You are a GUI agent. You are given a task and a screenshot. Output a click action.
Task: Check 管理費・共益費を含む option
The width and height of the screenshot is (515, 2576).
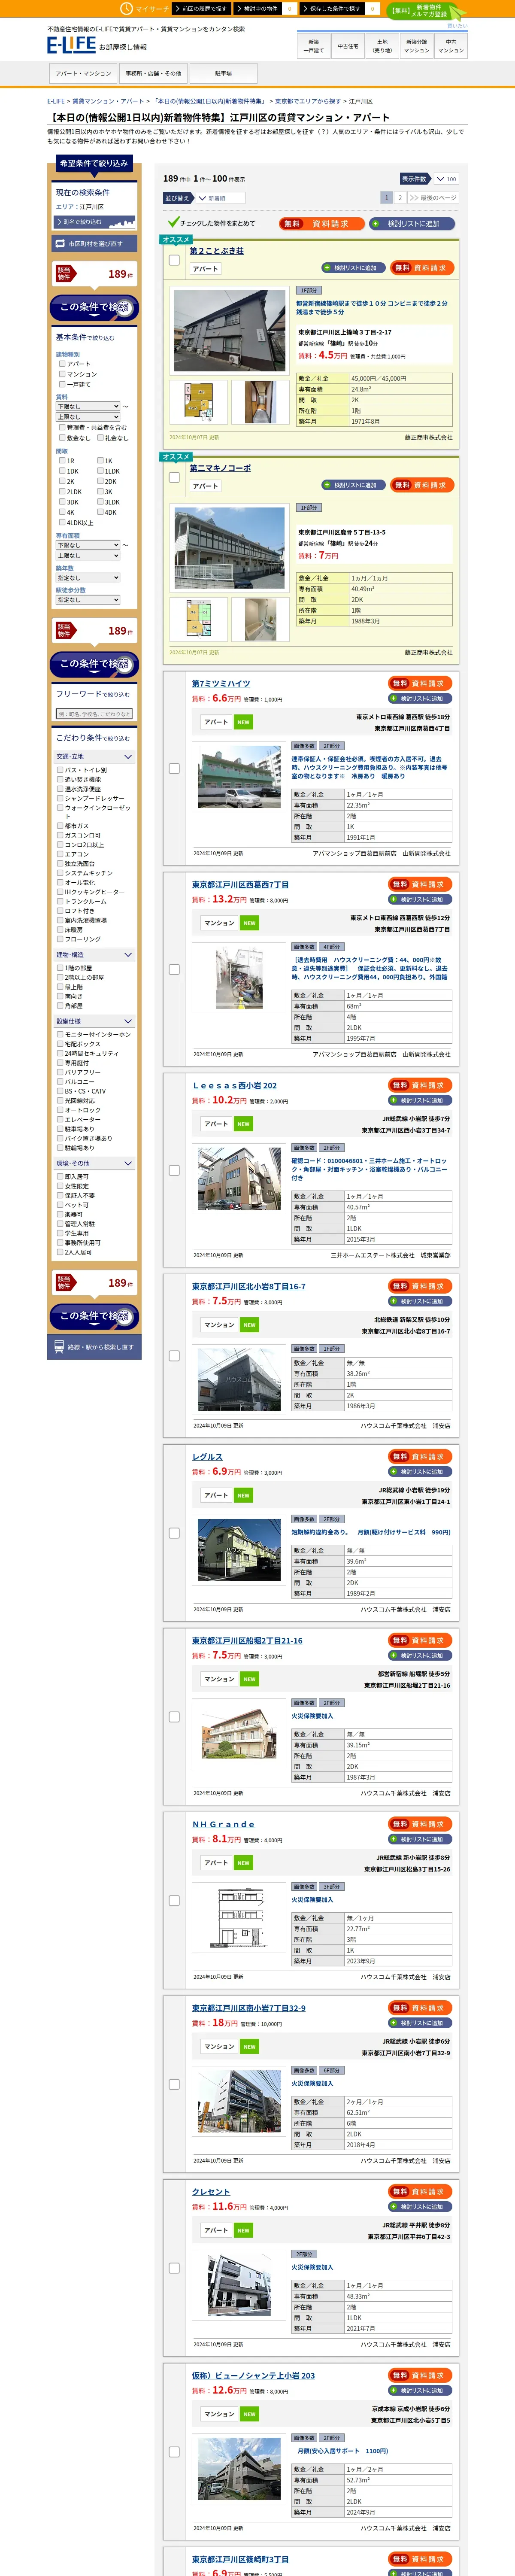tap(62, 427)
